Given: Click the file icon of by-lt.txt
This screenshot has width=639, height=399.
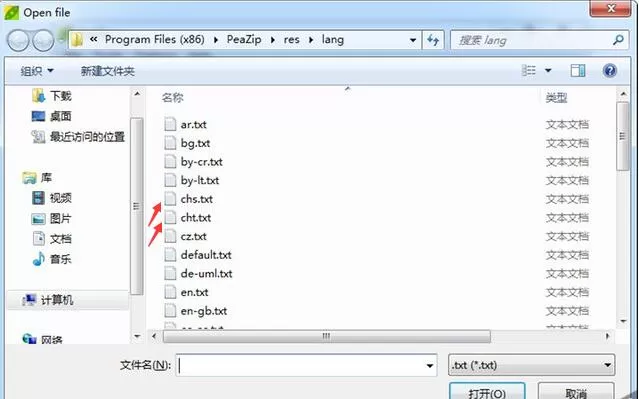Looking at the screenshot, I should (170, 180).
